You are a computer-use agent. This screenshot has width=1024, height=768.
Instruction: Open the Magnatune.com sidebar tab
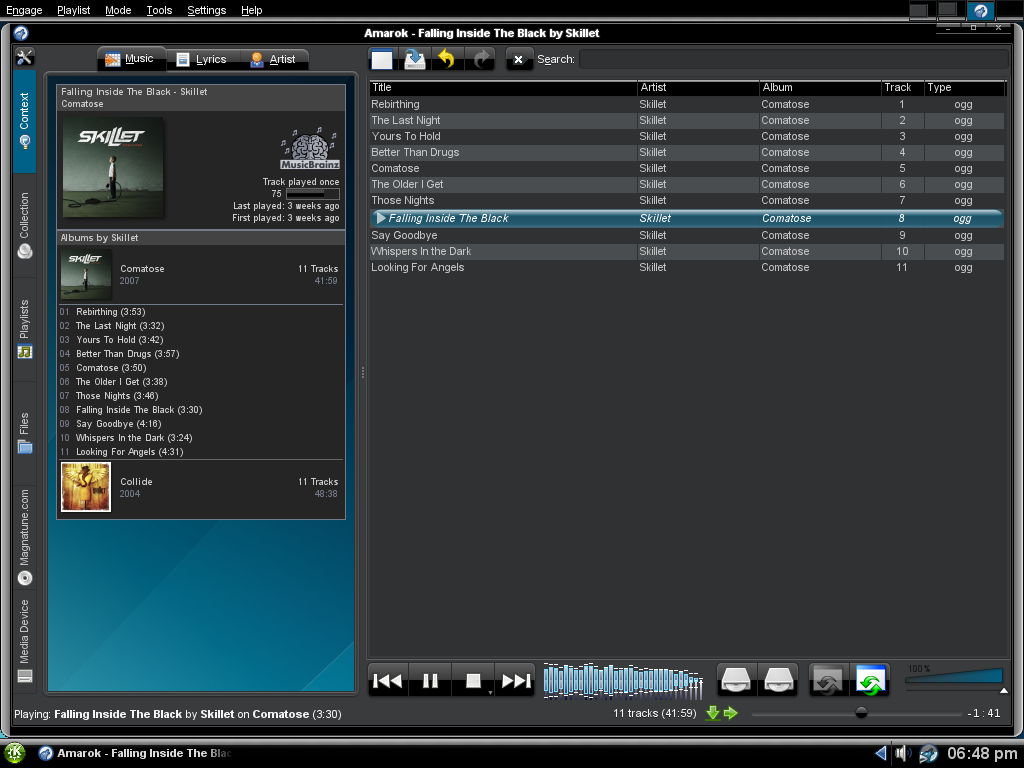tap(24, 537)
